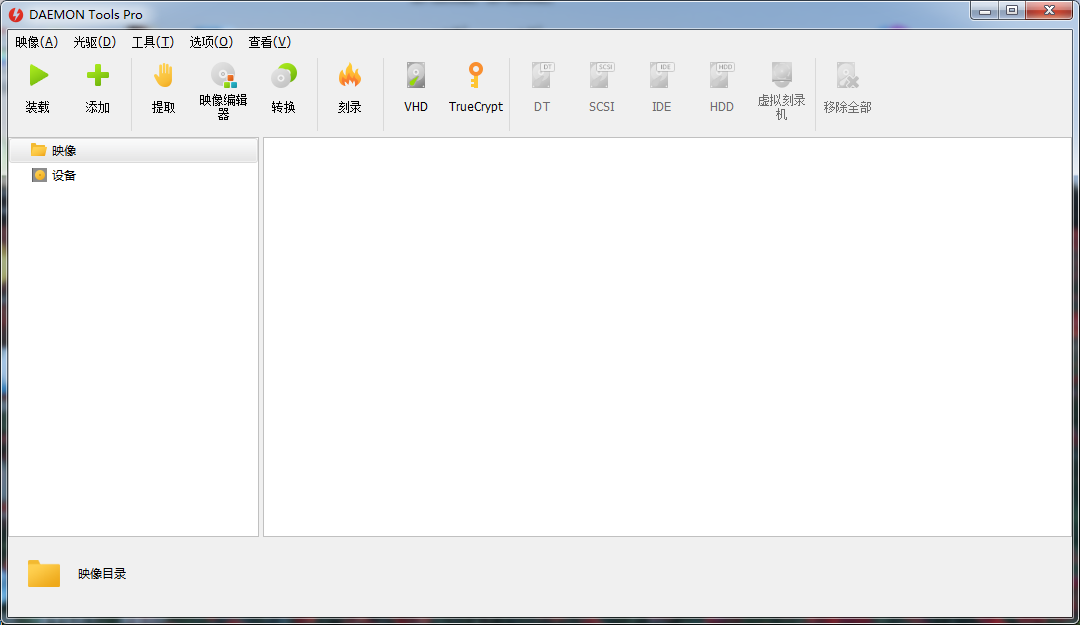Click the large 映像目录 folder icon
Screen dimensions: 1080x625
[44, 573]
